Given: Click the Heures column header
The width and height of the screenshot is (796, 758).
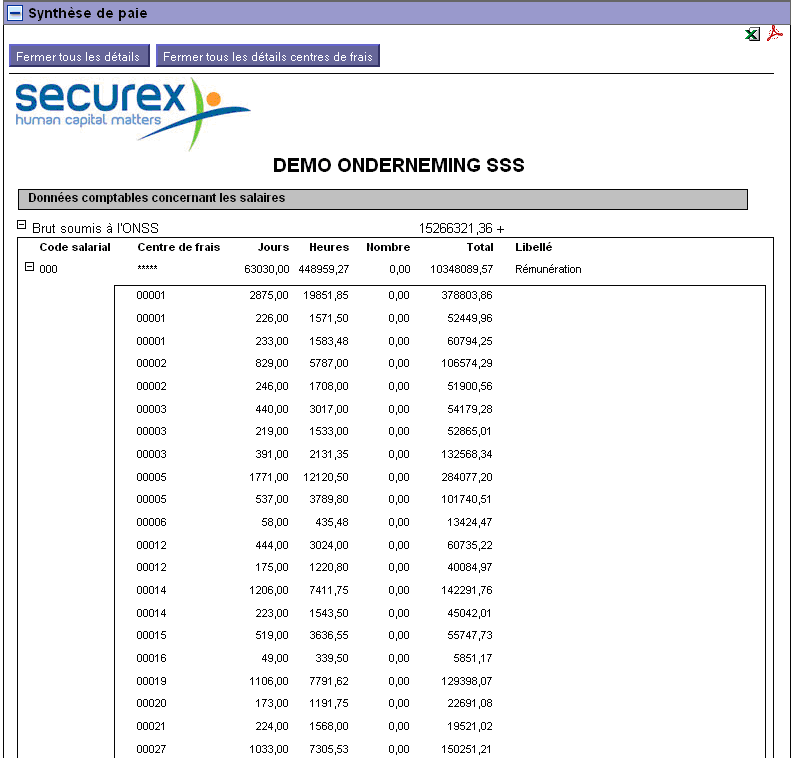Looking at the screenshot, I should (329, 247).
